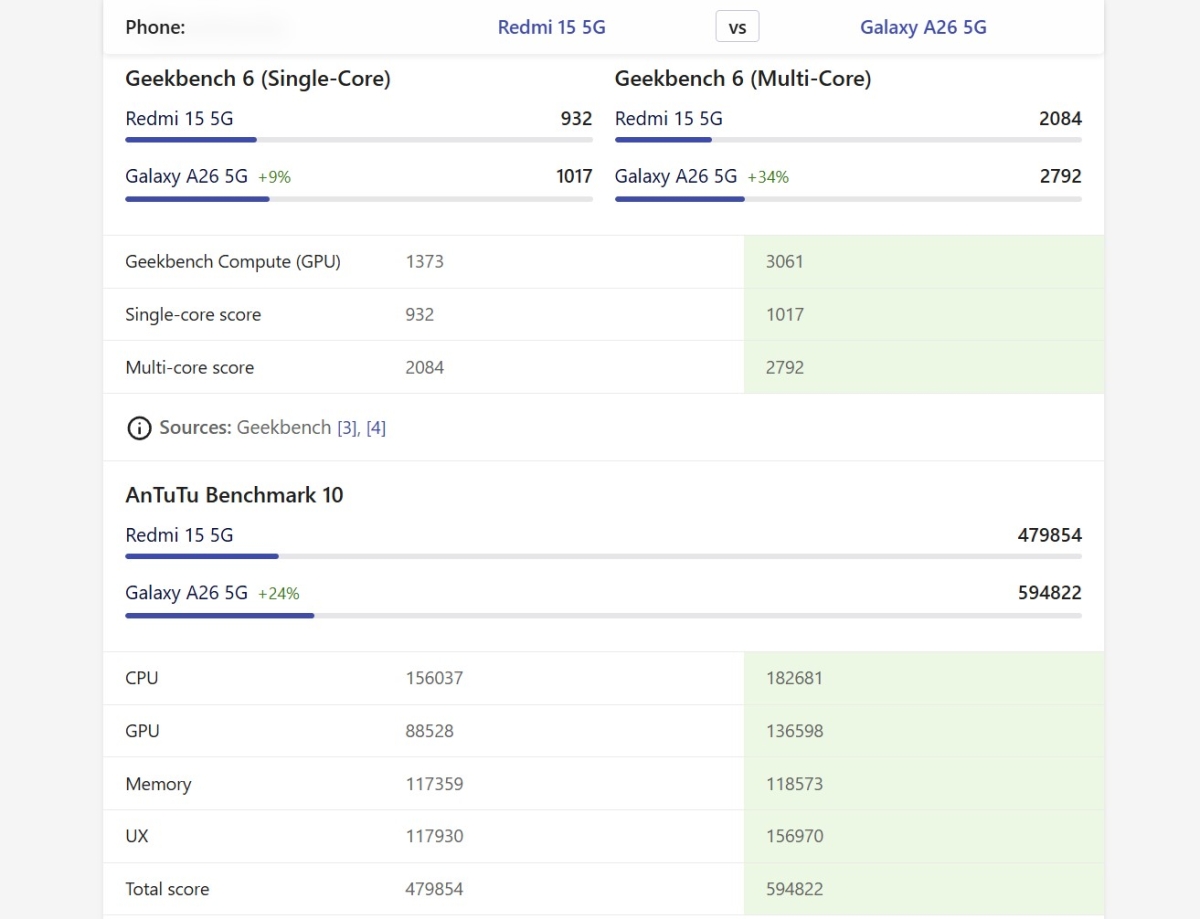Select the UX score cell 156970

(795, 836)
